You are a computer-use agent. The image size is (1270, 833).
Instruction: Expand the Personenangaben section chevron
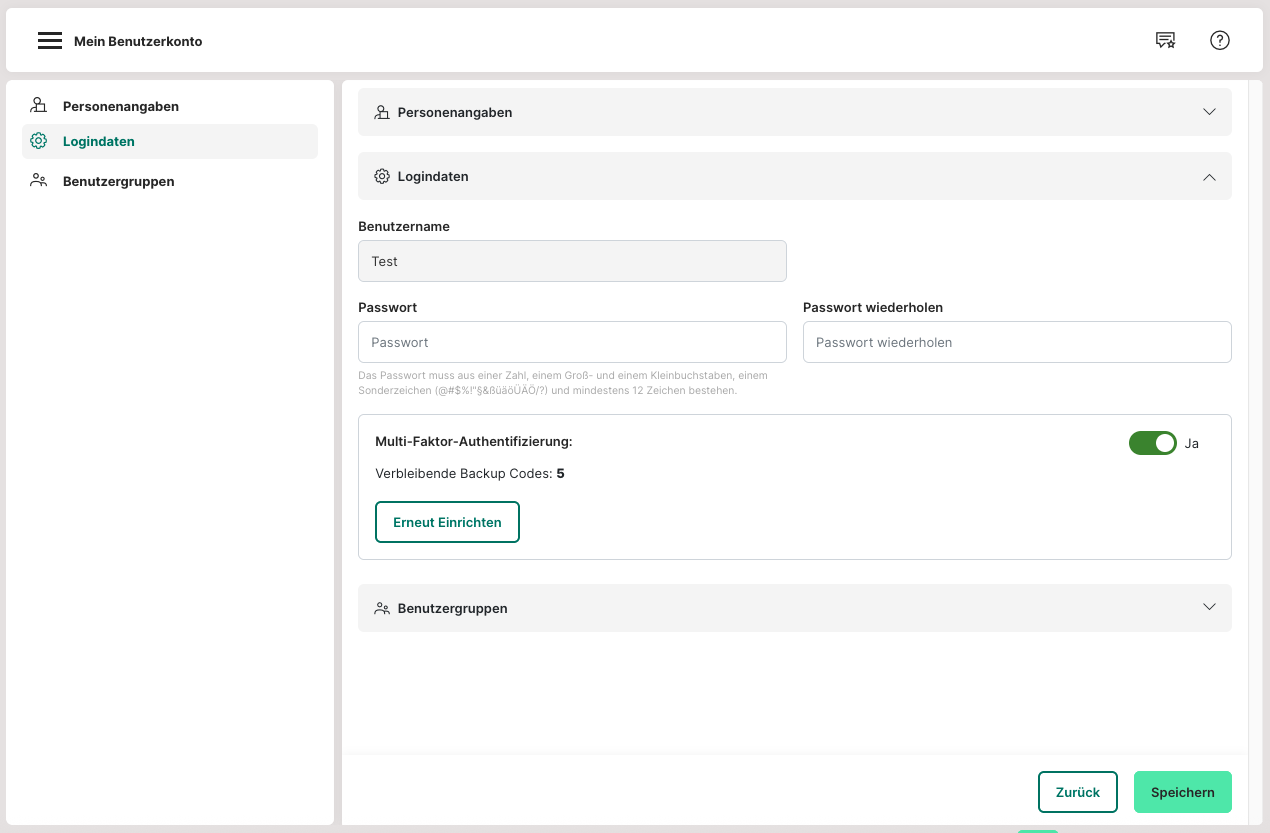coord(1209,112)
